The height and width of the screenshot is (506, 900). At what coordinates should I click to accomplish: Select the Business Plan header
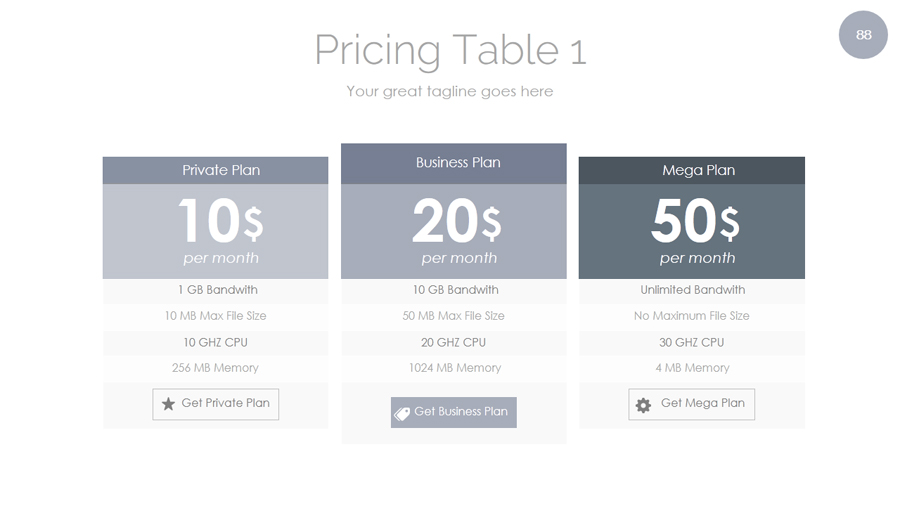pos(453,163)
